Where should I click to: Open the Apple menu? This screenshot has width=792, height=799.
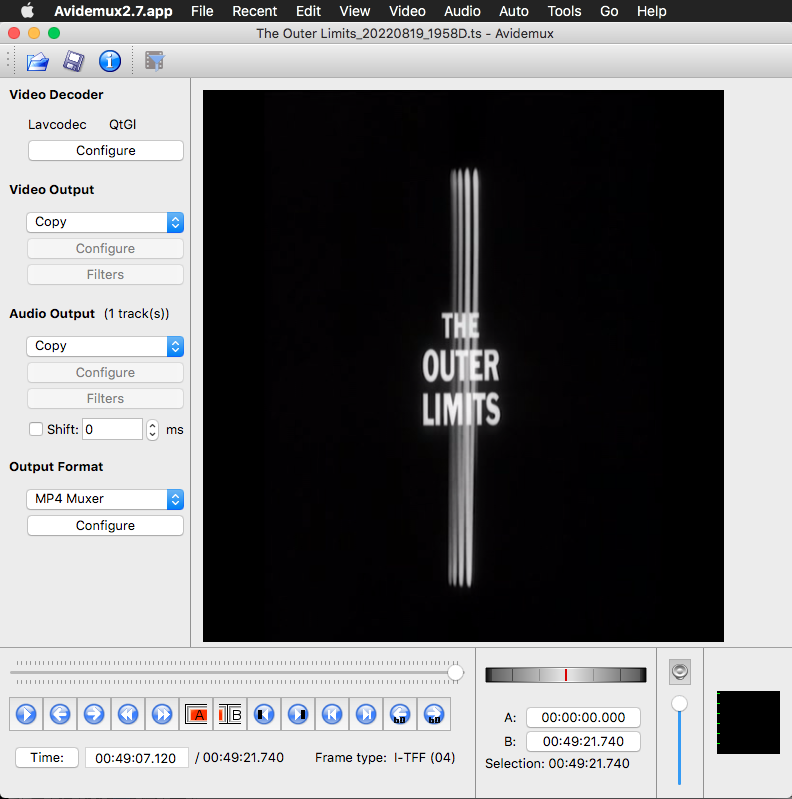click(x=27, y=11)
